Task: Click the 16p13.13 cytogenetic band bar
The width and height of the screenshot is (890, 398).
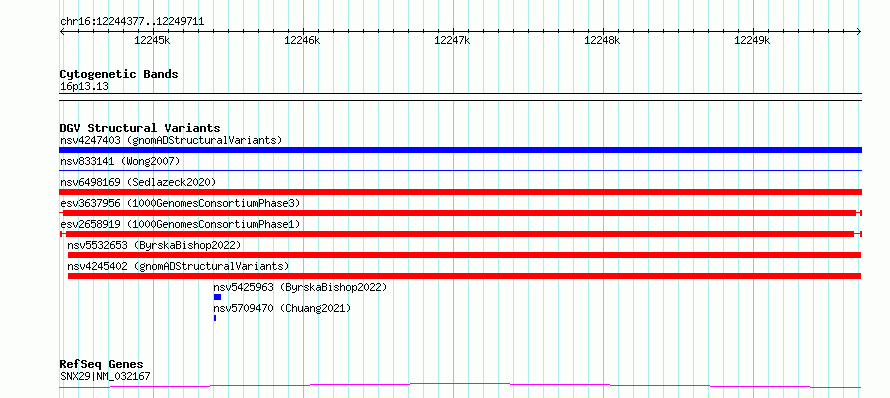Action: [460, 97]
